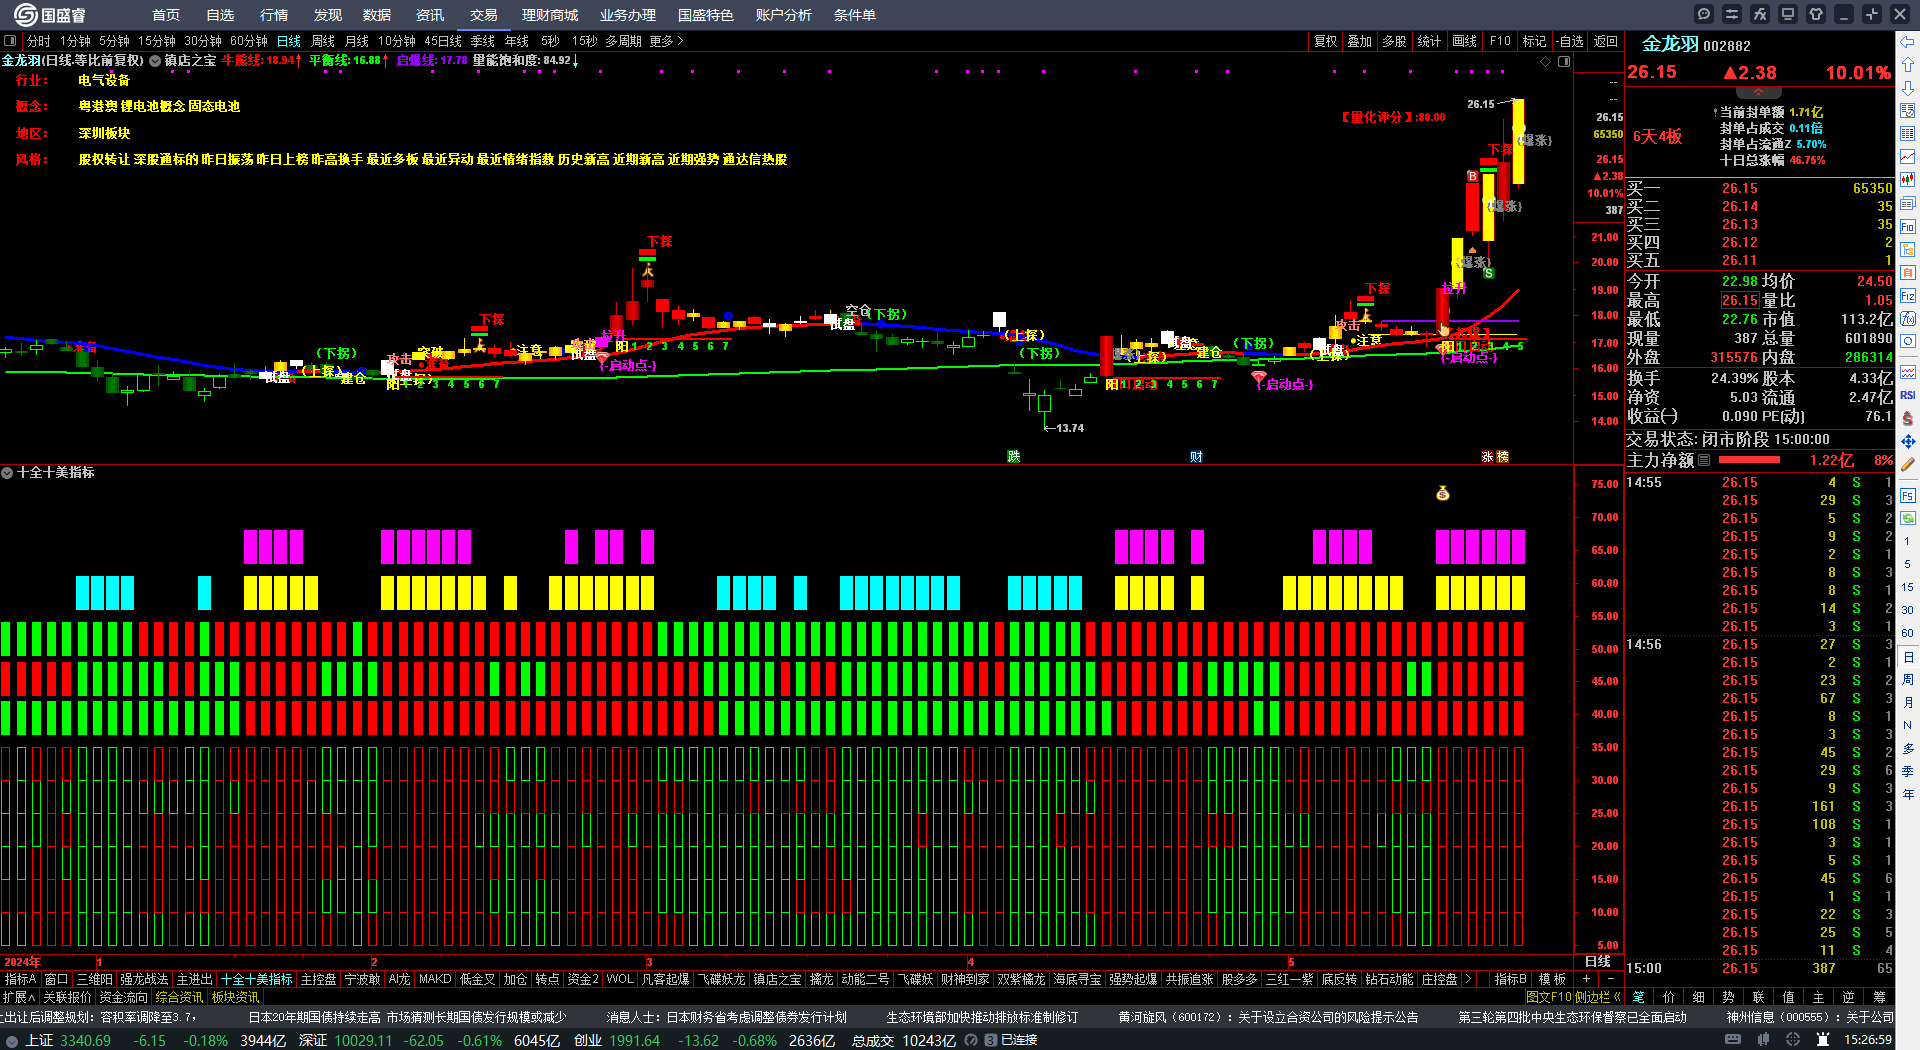Screen dimensions: 1920x1050
Task: Toggle the 逆 button in bottom-right row
Action: tap(1848, 997)
